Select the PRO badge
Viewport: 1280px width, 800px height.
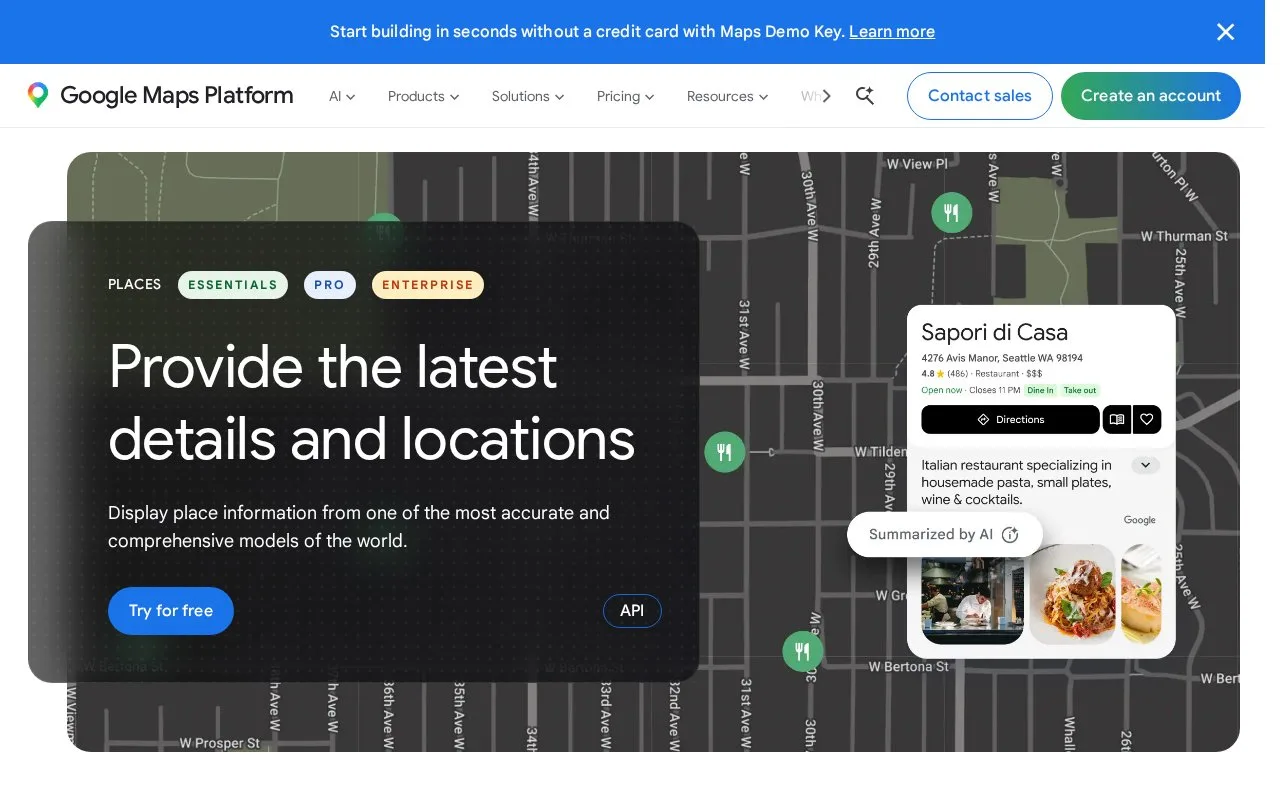(x=329, y=285)
